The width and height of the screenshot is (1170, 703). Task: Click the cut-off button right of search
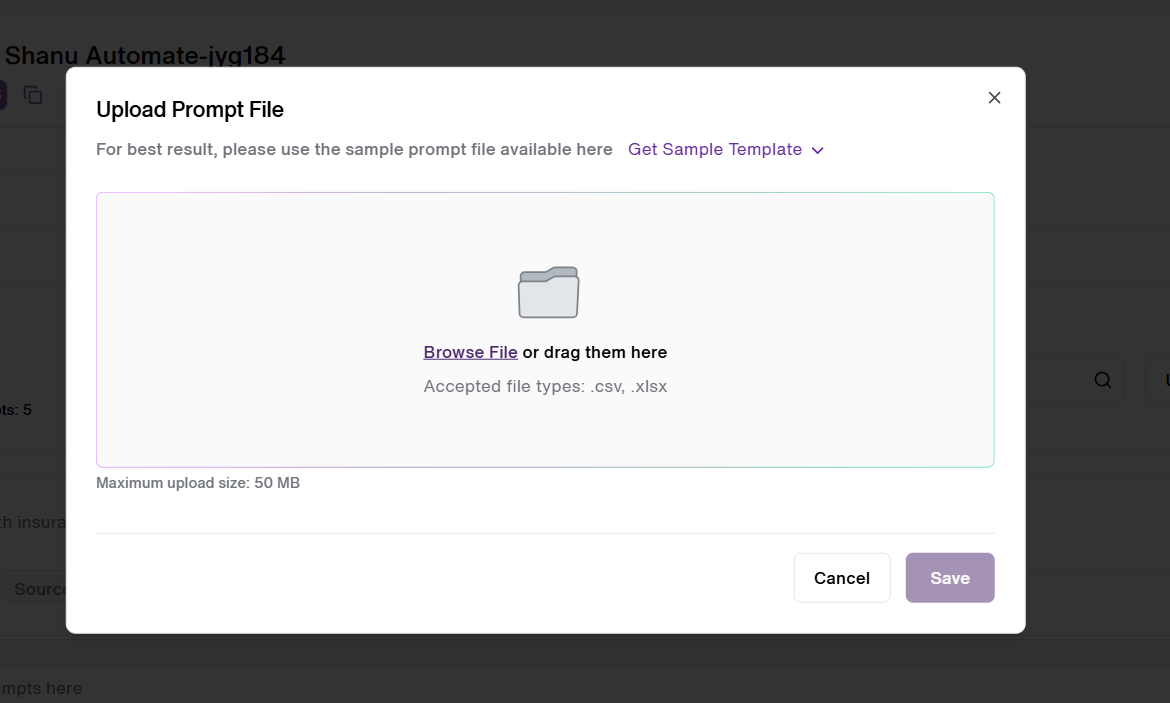click(1158, 380)
